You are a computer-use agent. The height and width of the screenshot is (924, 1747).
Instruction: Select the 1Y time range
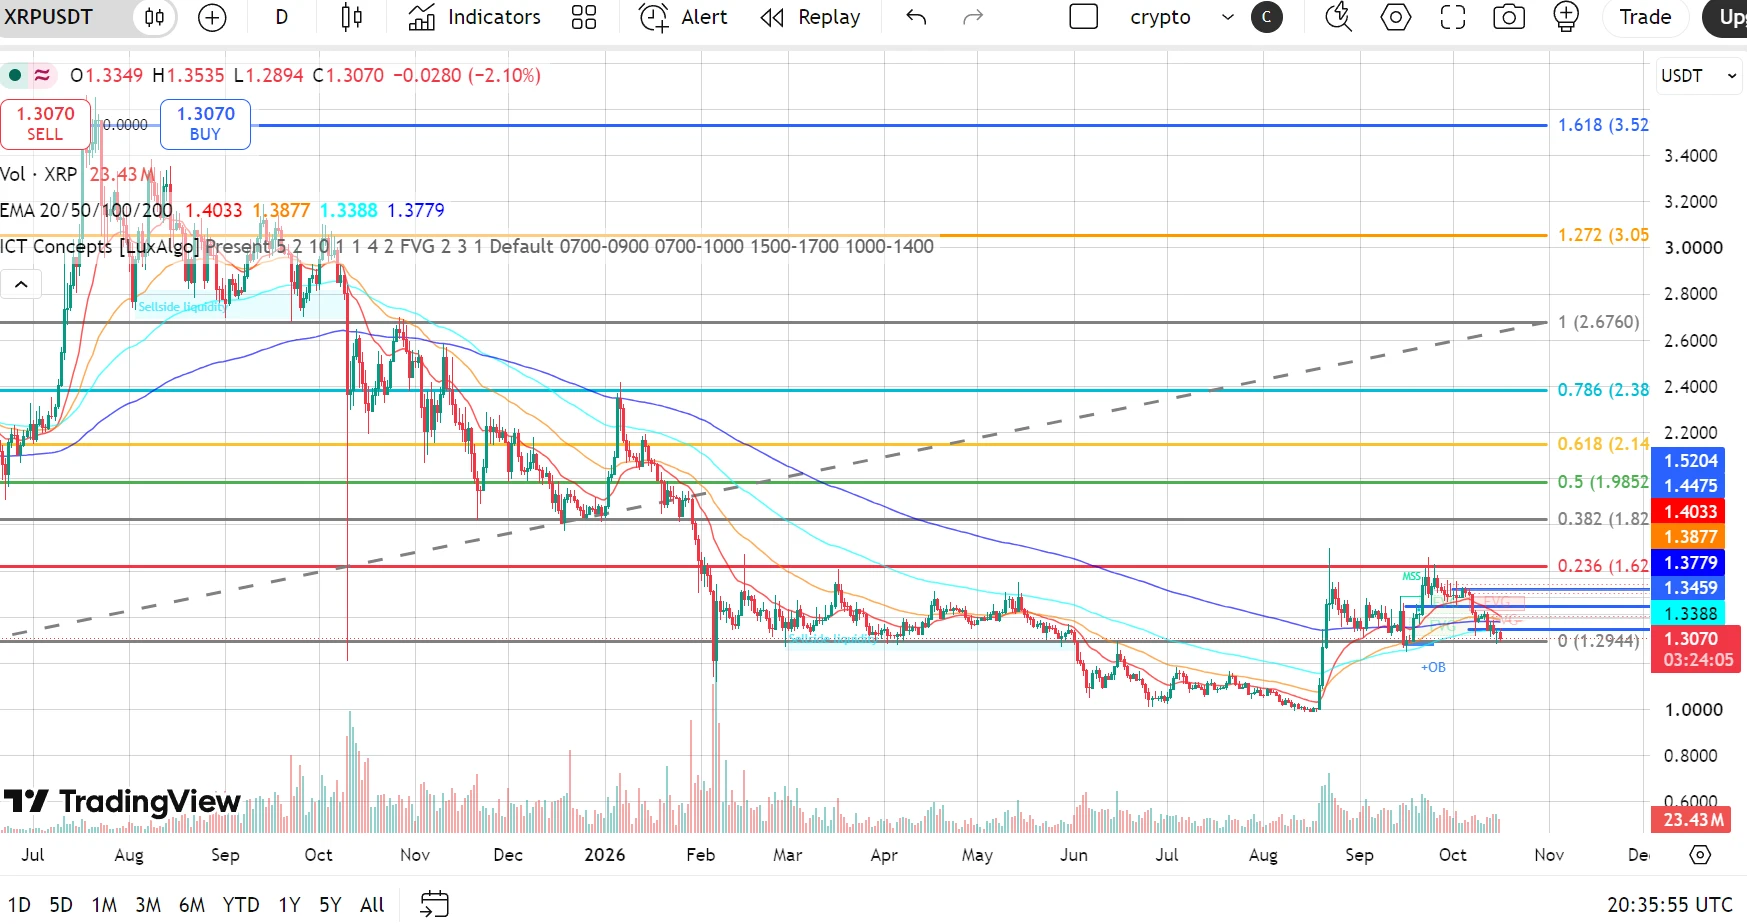289,905
